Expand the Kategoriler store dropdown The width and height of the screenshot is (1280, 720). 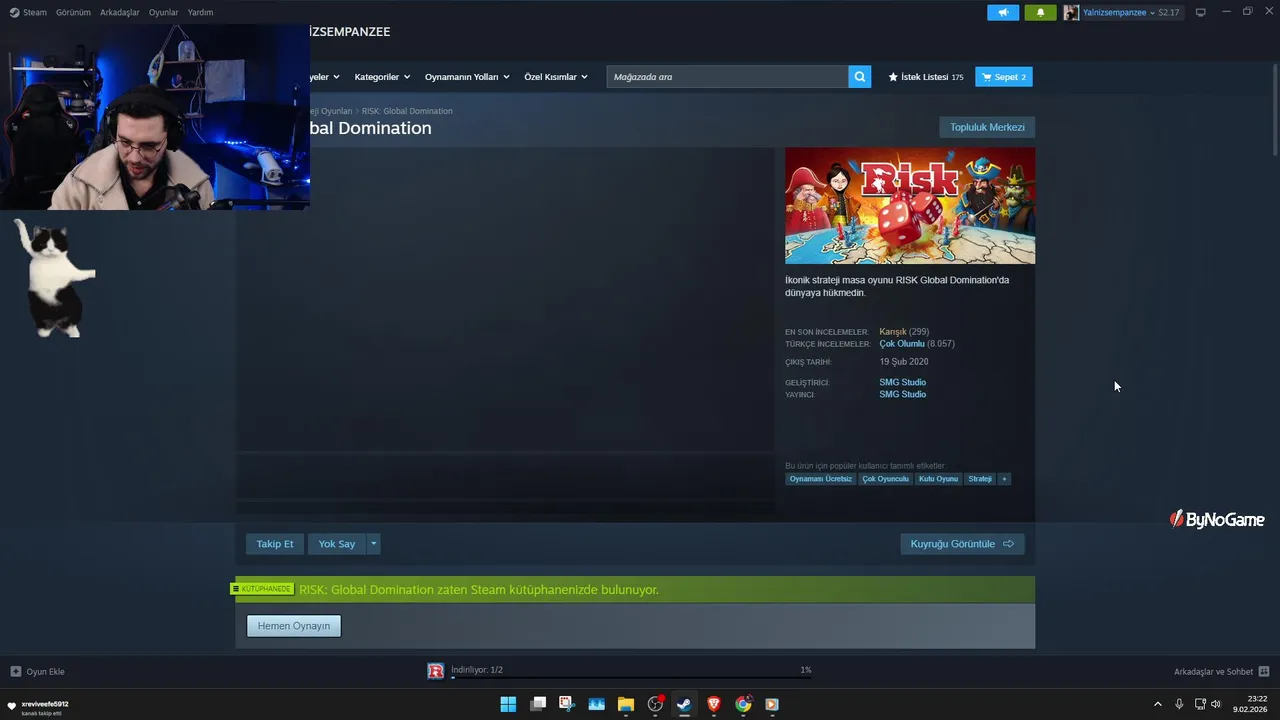click(x=382, y=77)
